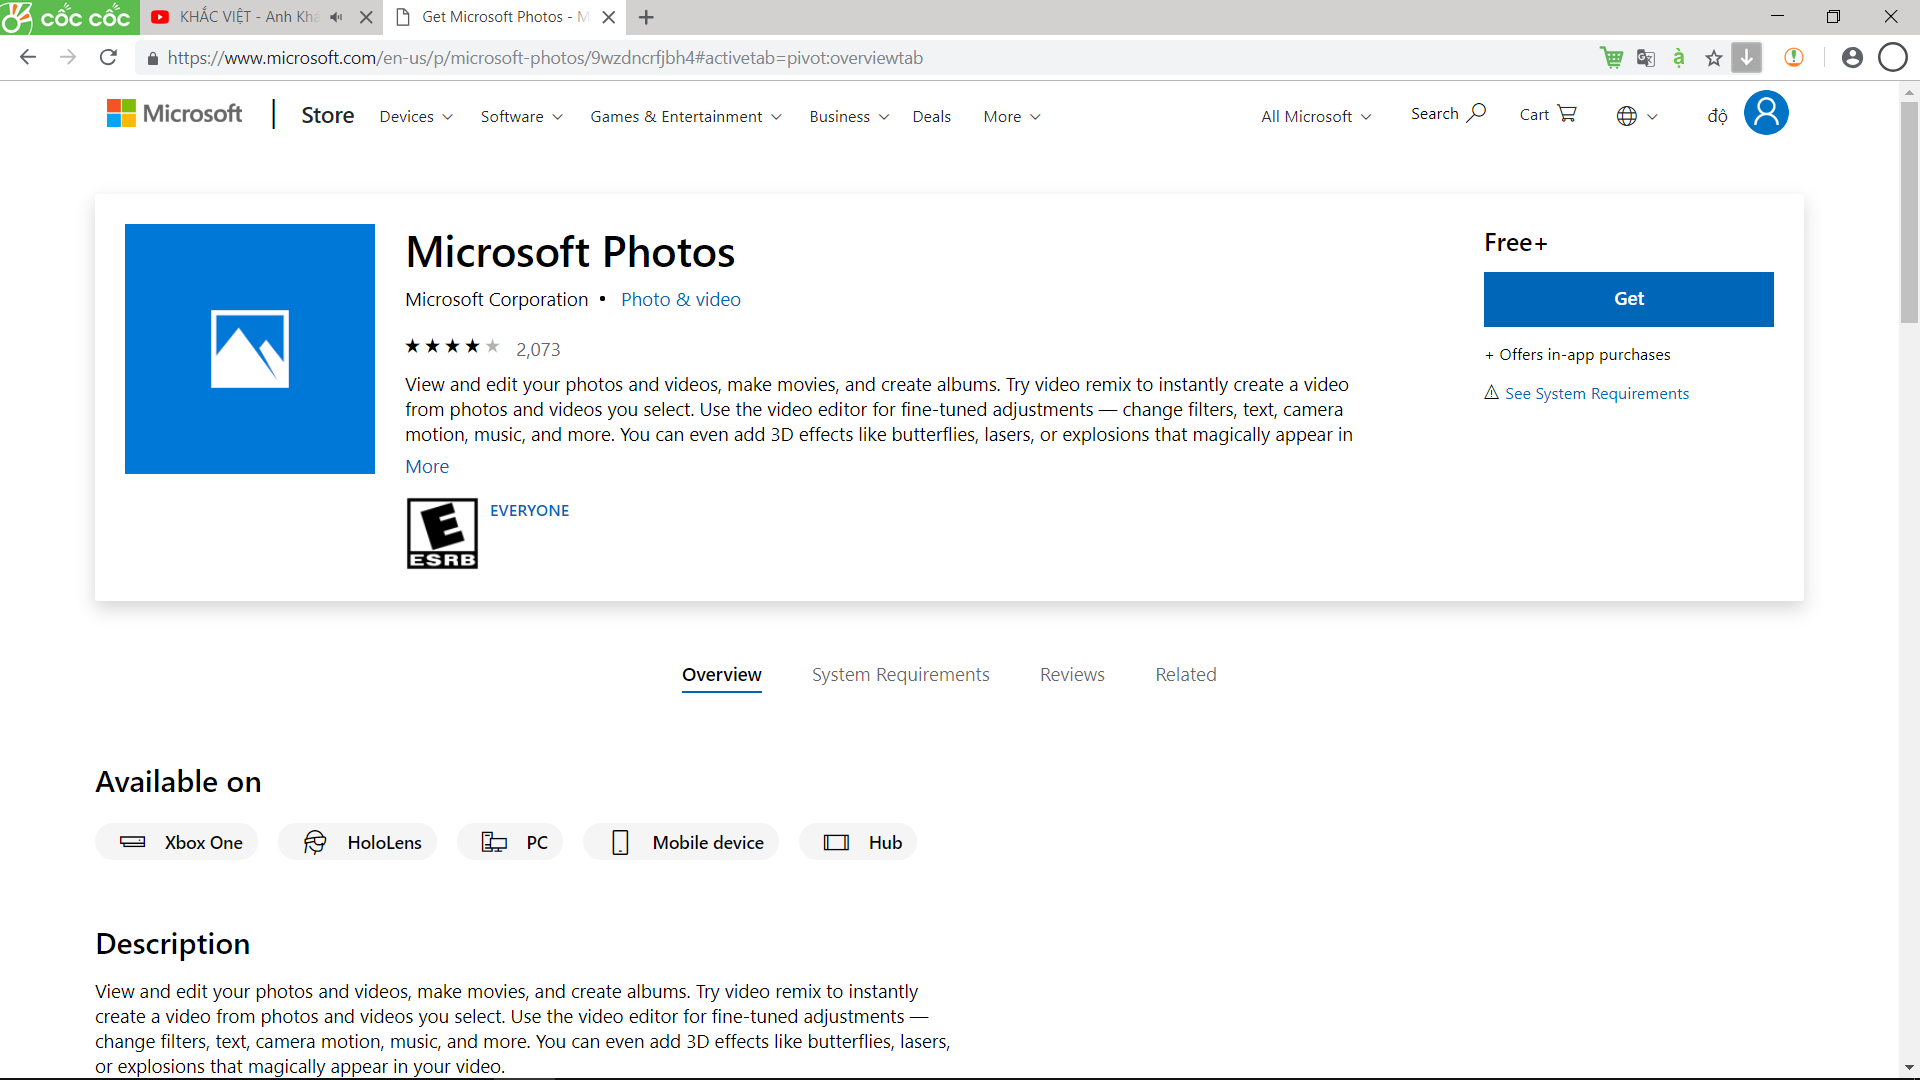Toggle Vietnamese accent typing icon
The width and height of the screenshot is (1920, 1080).
1679,58
